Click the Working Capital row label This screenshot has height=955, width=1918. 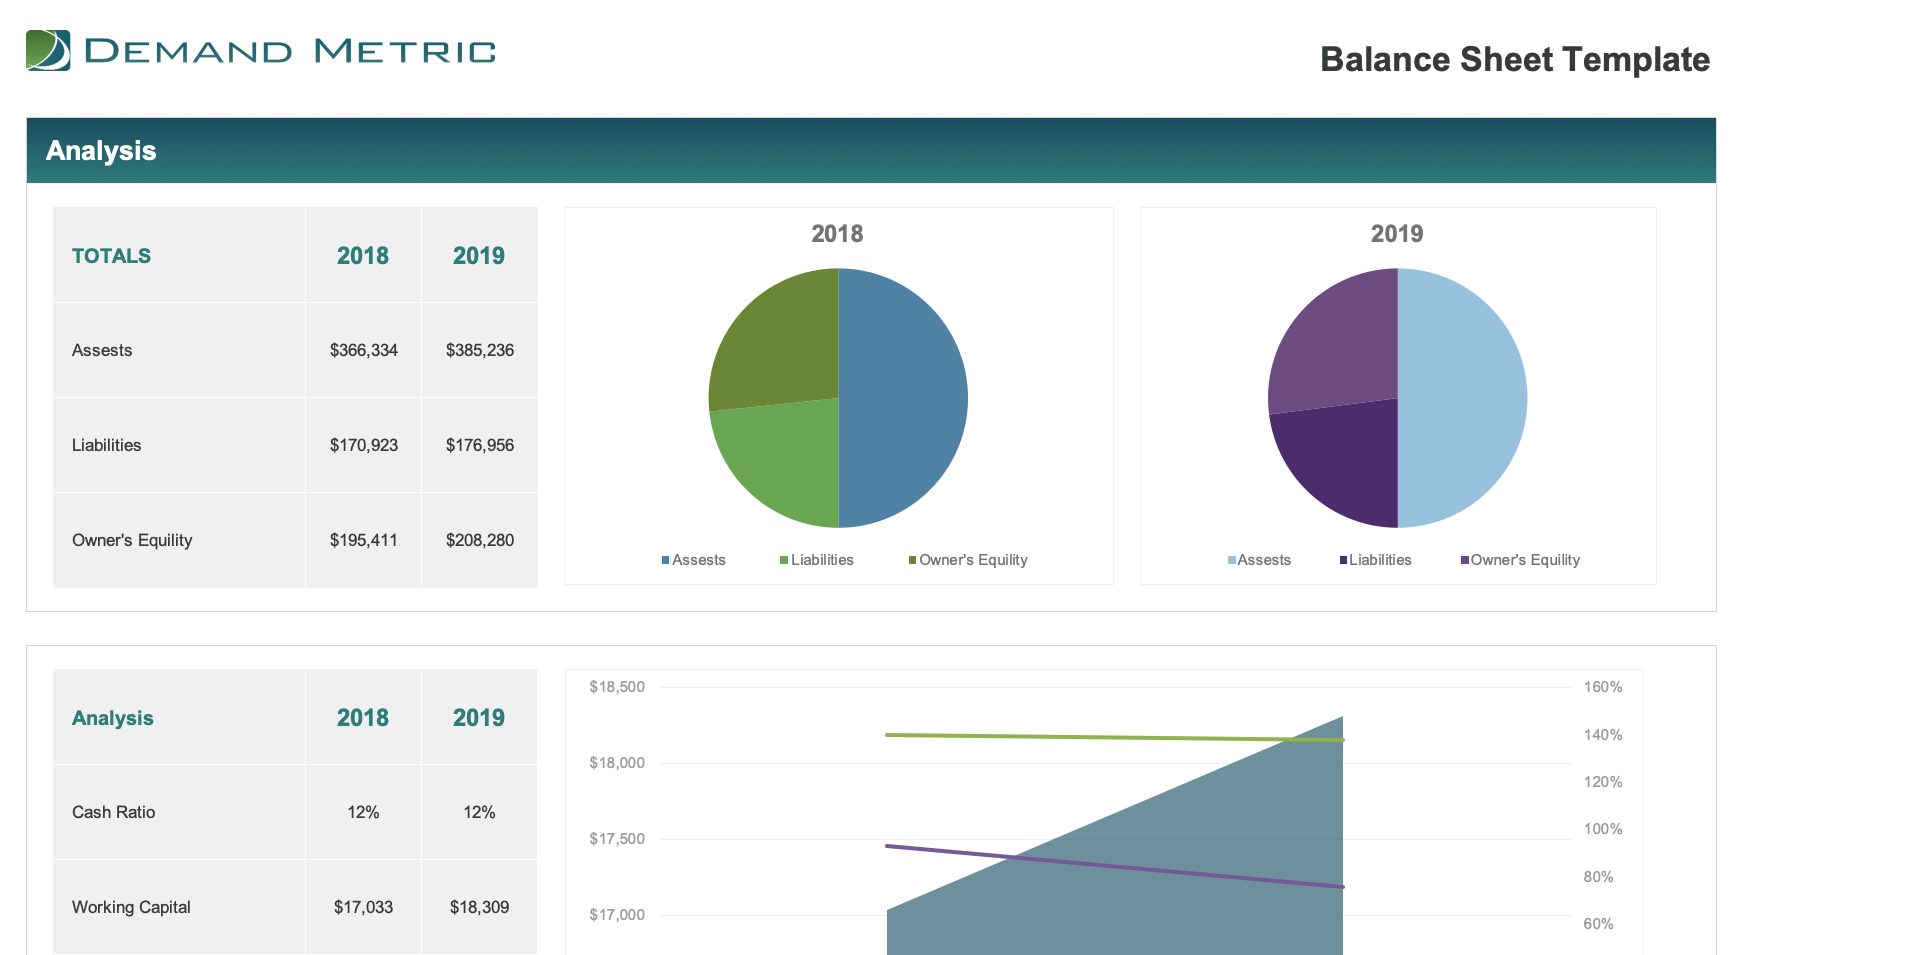131,907
